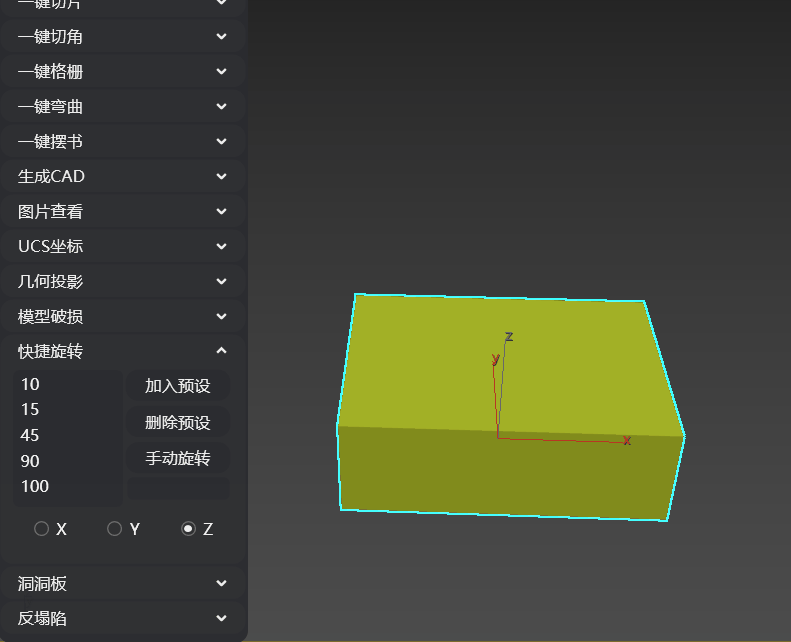The width and height of the screenshot is (791, 642).
Task: Expand the 一键摆书 section chevron
Action: 221,141
